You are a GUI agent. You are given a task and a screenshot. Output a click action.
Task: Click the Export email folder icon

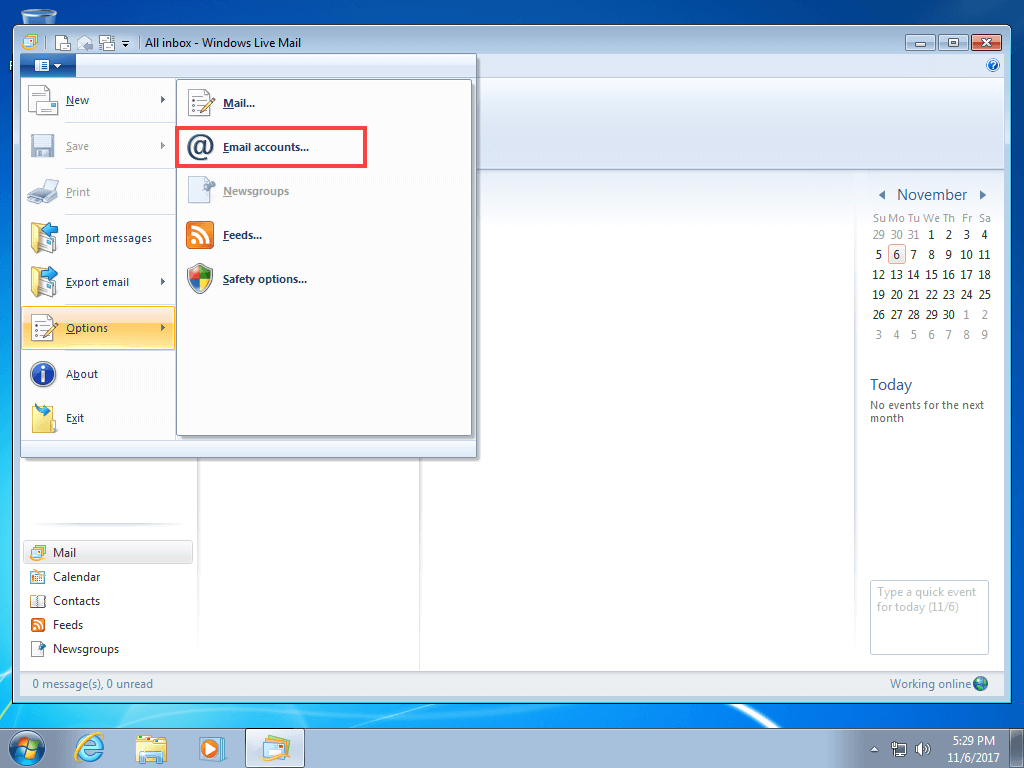click(x=43, y=282)
